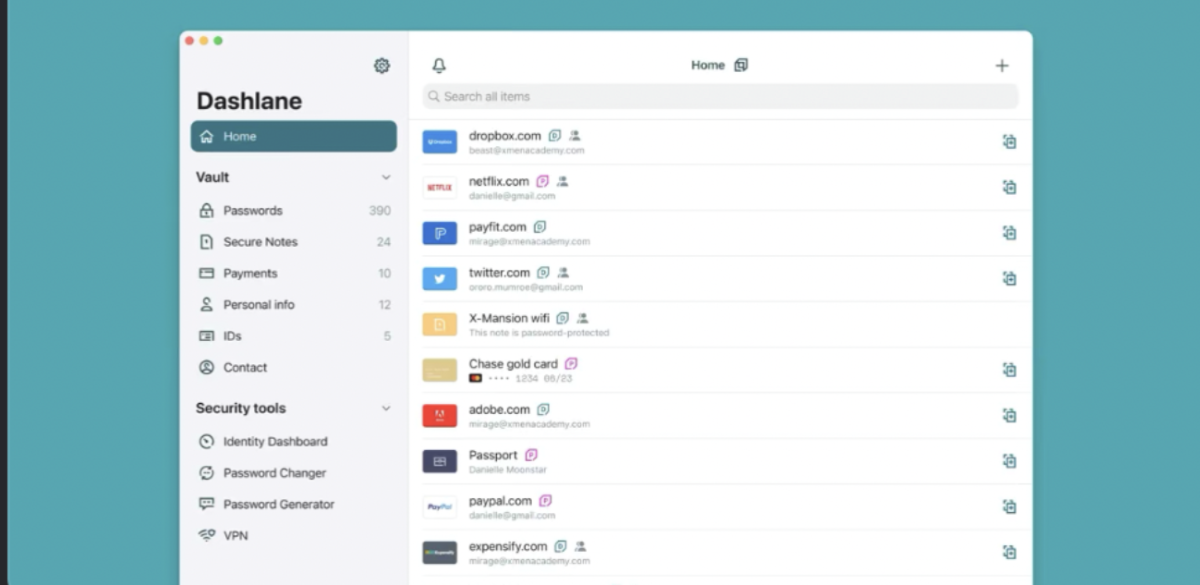
Task: Open Secure Notes section
Action: (x=260, y=242)
